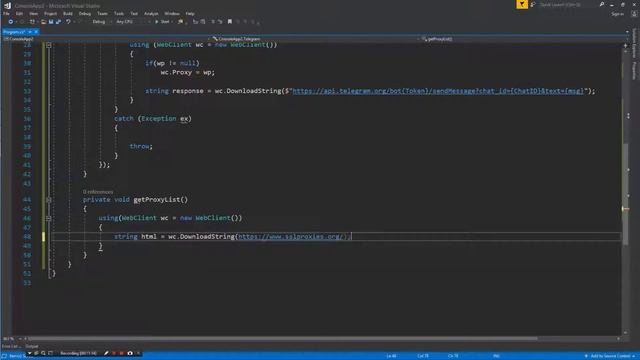The width and height of the screenshot is (640, 360).
Task: Open the Tools menu
Action: click(x=119, y=14)
